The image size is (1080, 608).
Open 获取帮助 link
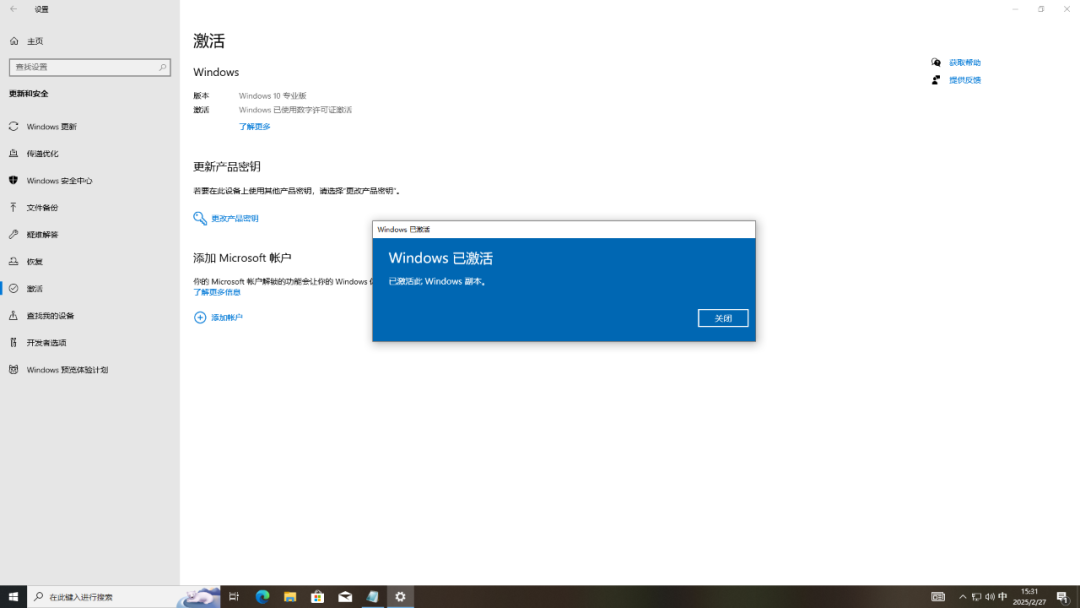click(x=964, y=63)
